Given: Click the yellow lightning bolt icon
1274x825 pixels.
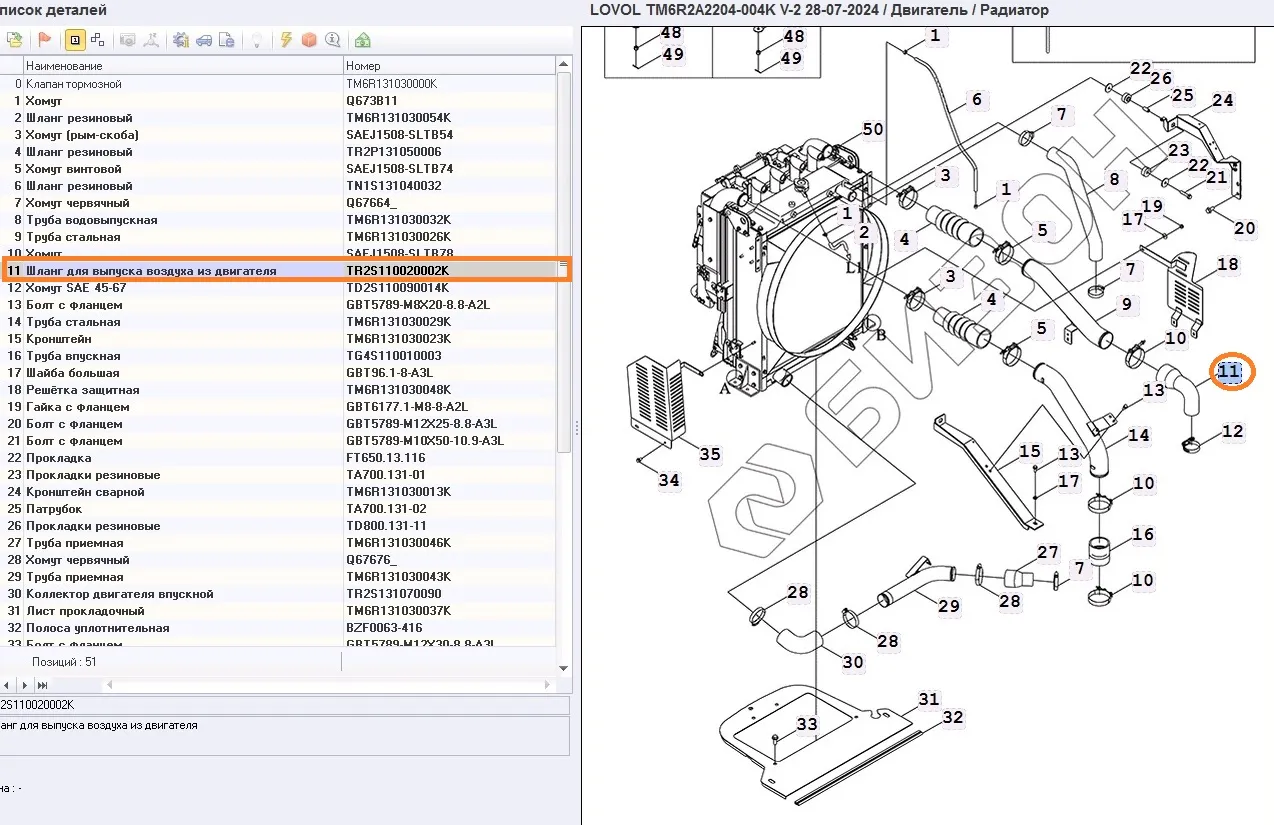Looking at the screenshot, I should [x=286, y=40].
